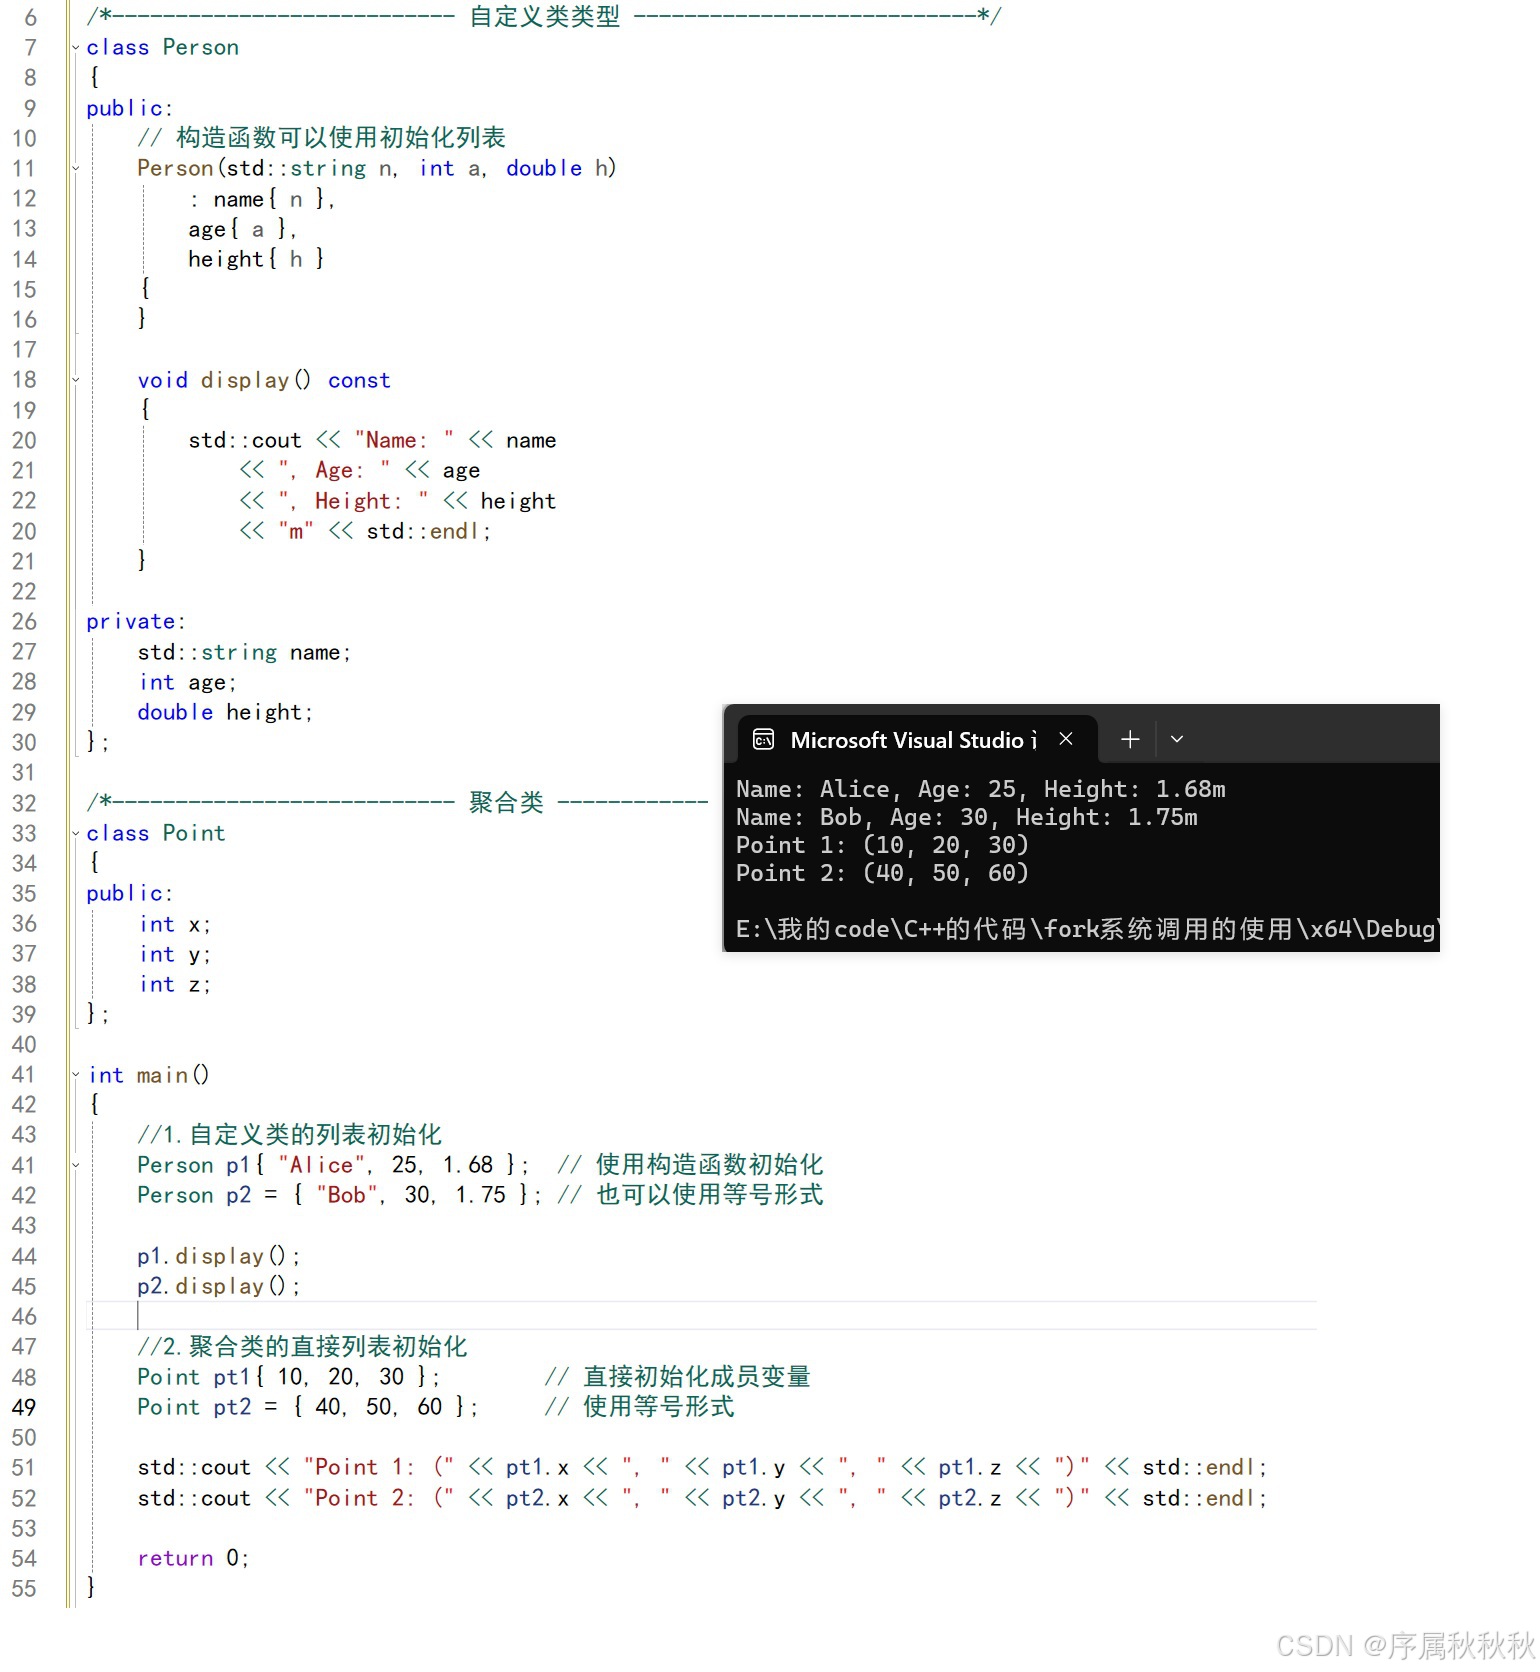Click the string literal "Name: "
Viewport: 1540px width, 1672px height.
tap(404, 440)
